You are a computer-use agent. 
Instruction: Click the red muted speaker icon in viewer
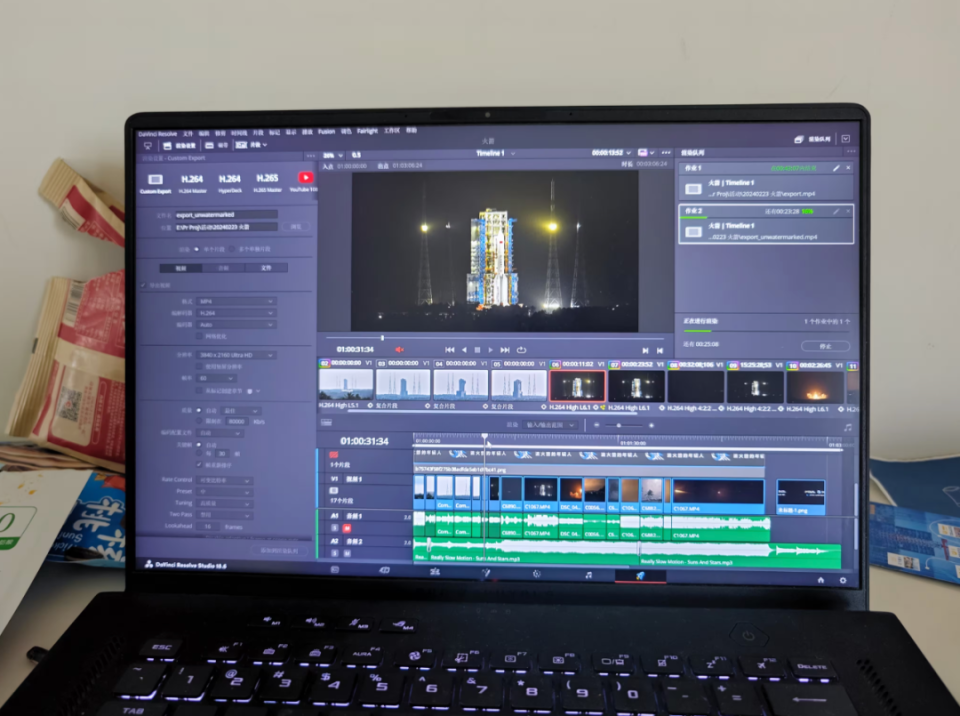click(399, 349)
